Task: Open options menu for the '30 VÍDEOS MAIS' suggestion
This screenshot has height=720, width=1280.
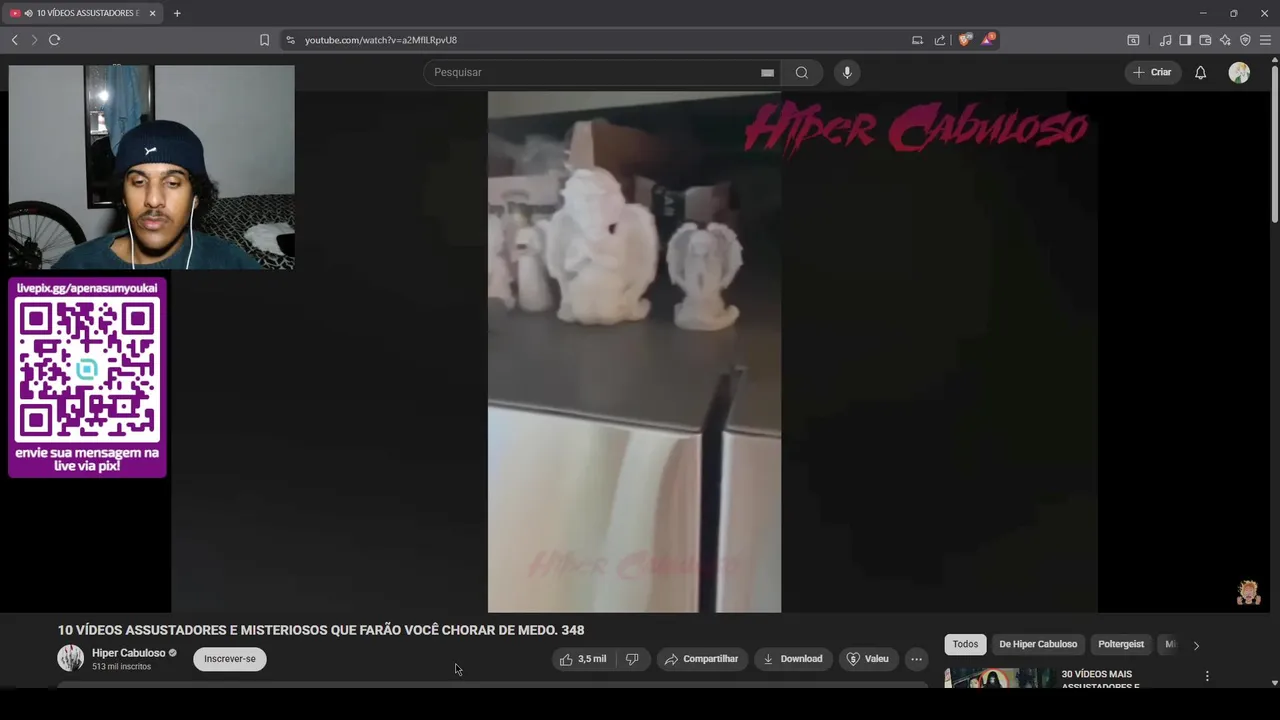Action: coord(1207,677)
